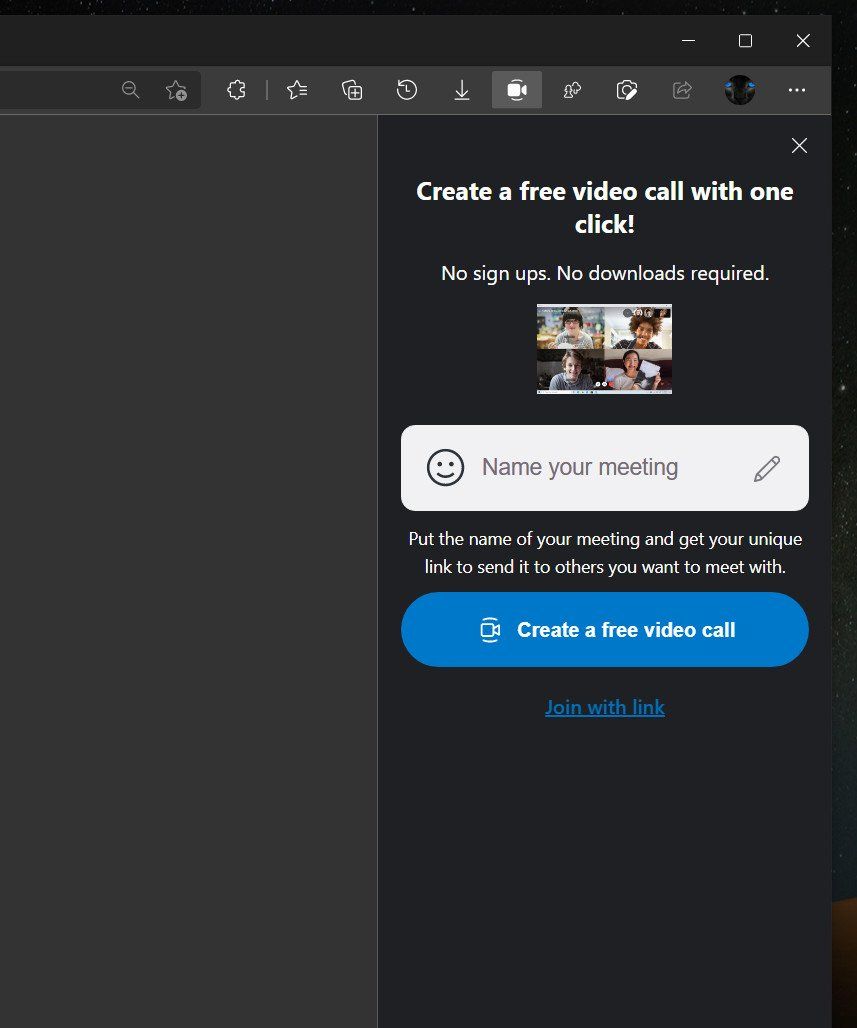857x1028 pixels.
Task: Open the profile avatar picture
Action: 740,90
